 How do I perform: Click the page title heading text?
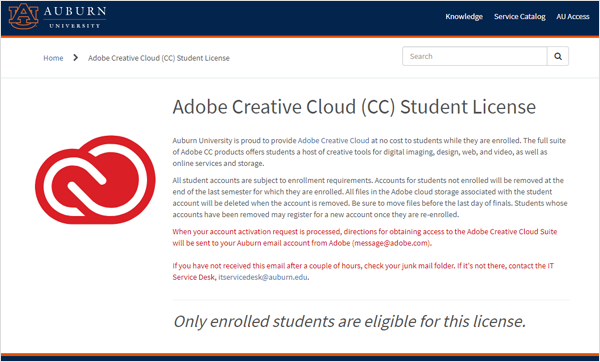tap(354, 107)
